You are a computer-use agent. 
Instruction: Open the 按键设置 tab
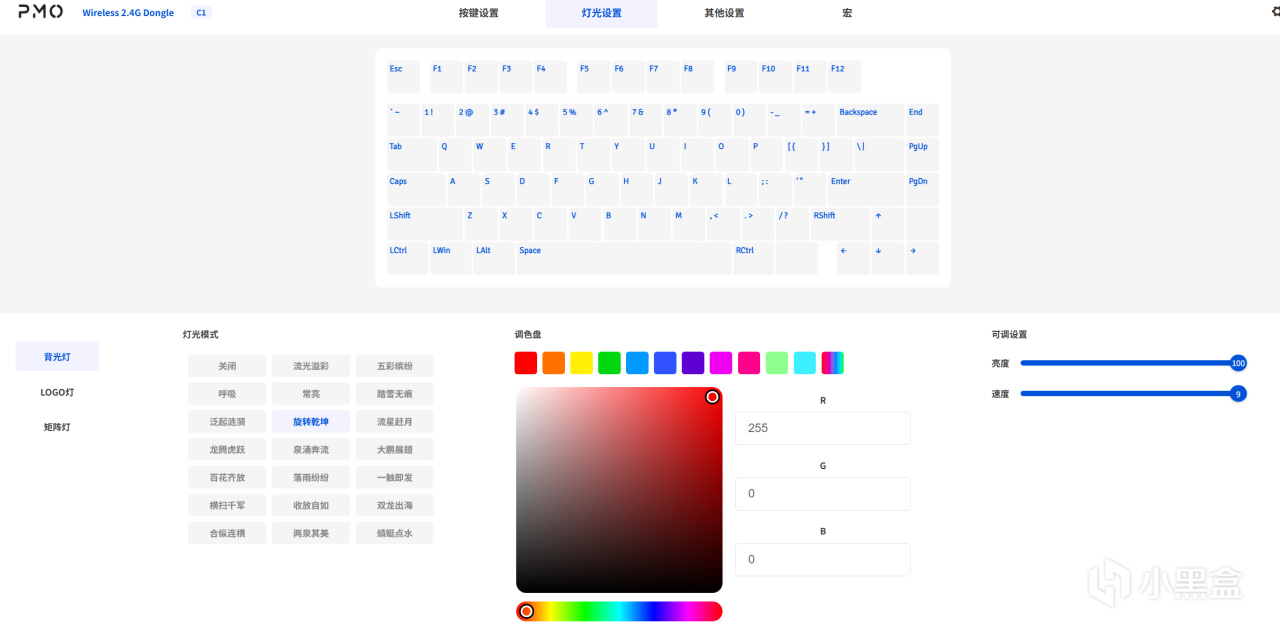tap(478, 13)
